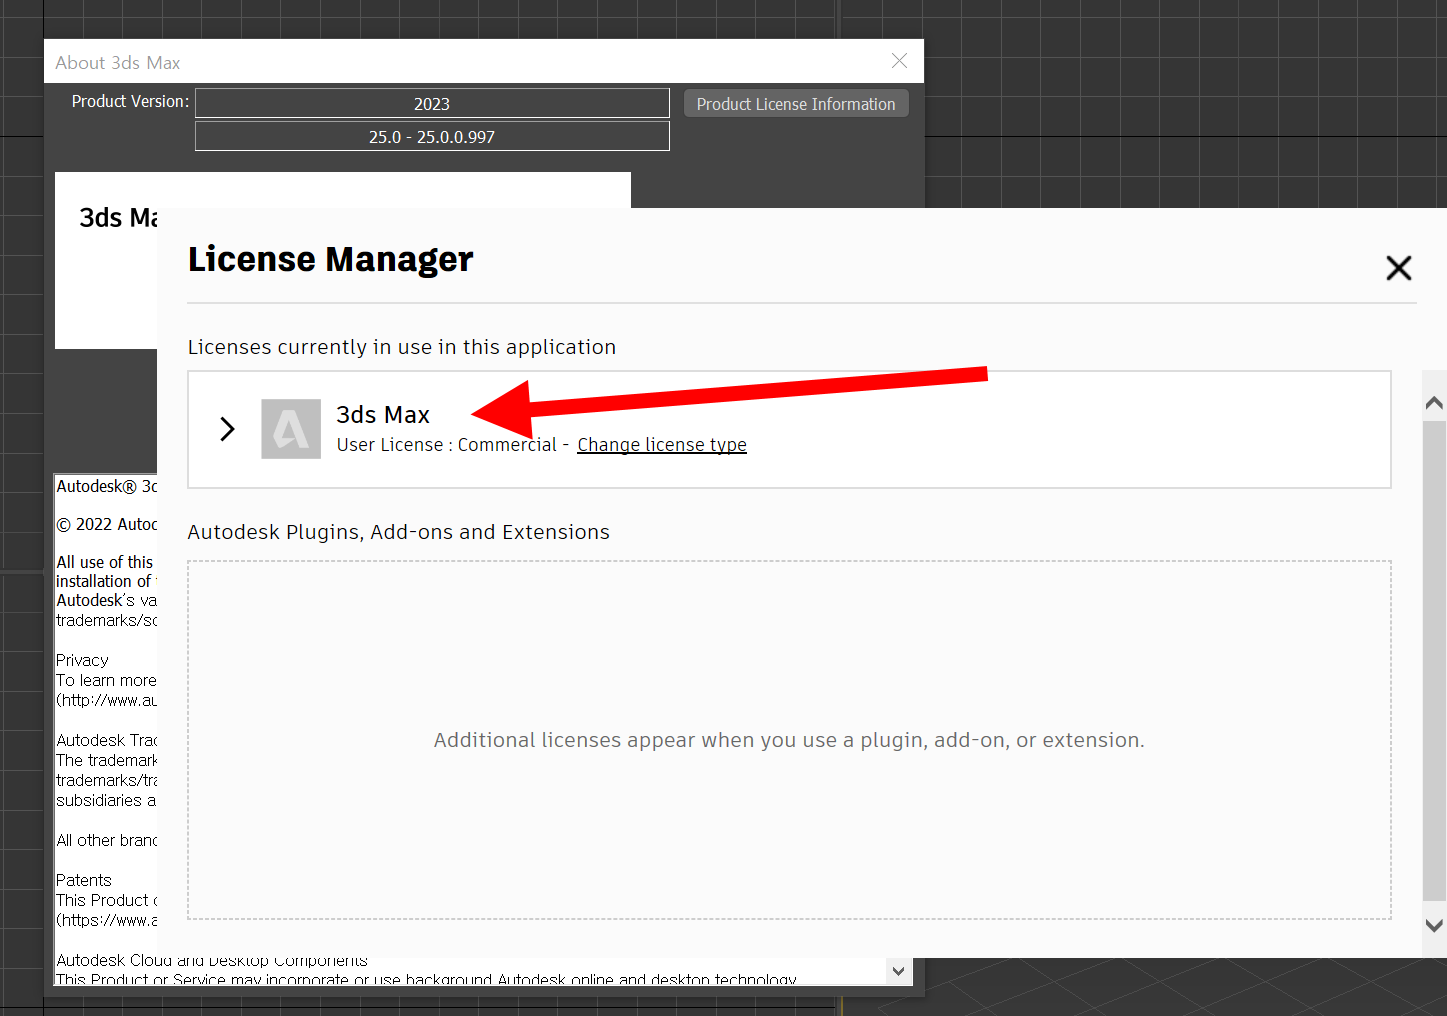Click the Product Version label
This screenshot has height=1016, width=1447.
[x=130, y=101]
